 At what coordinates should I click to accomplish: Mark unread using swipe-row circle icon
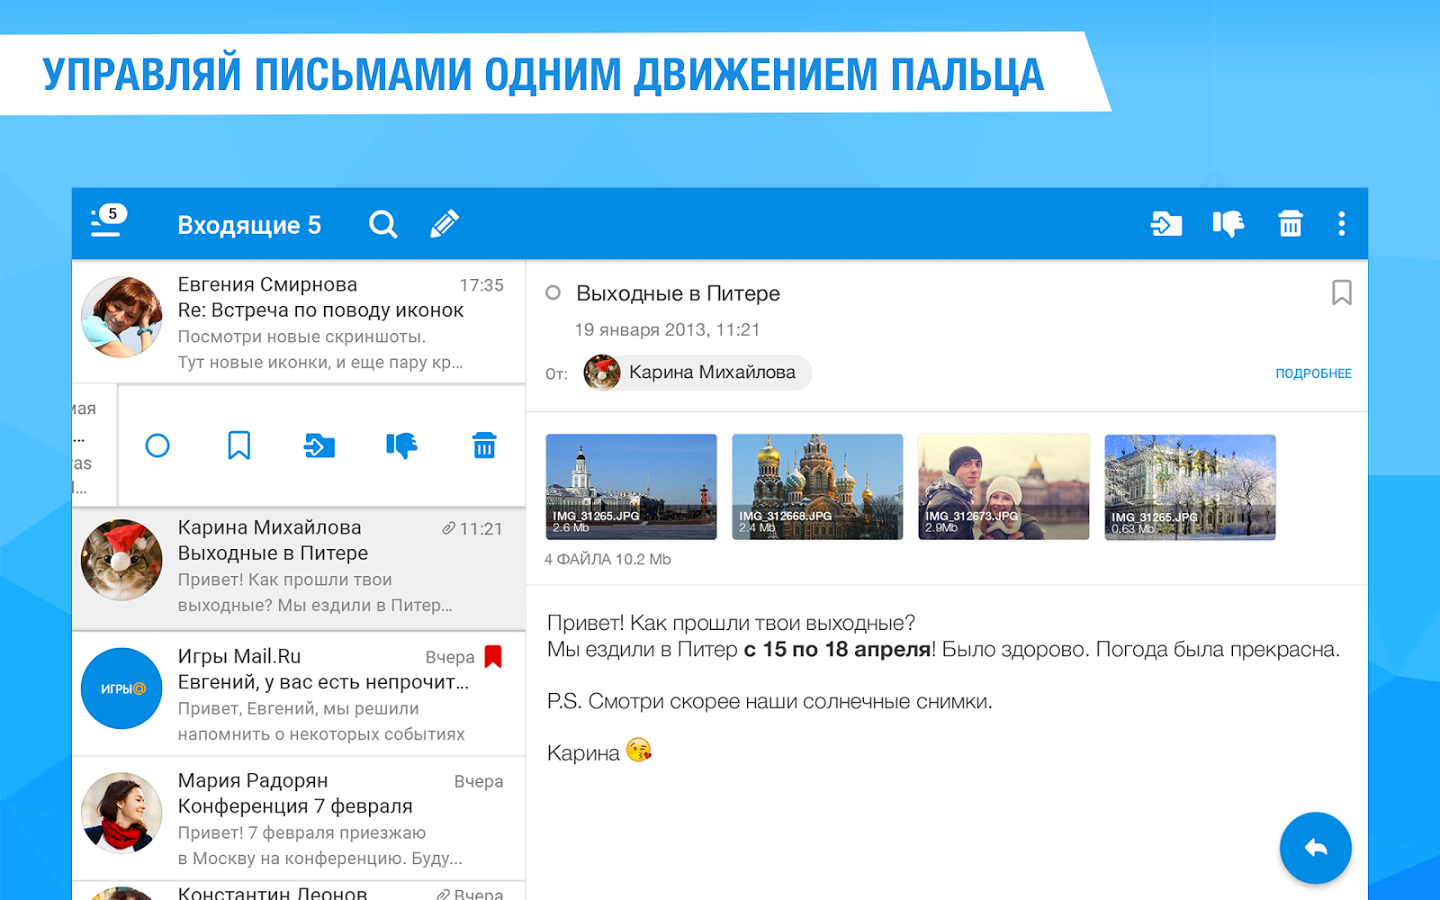click(x=157, y=446)
